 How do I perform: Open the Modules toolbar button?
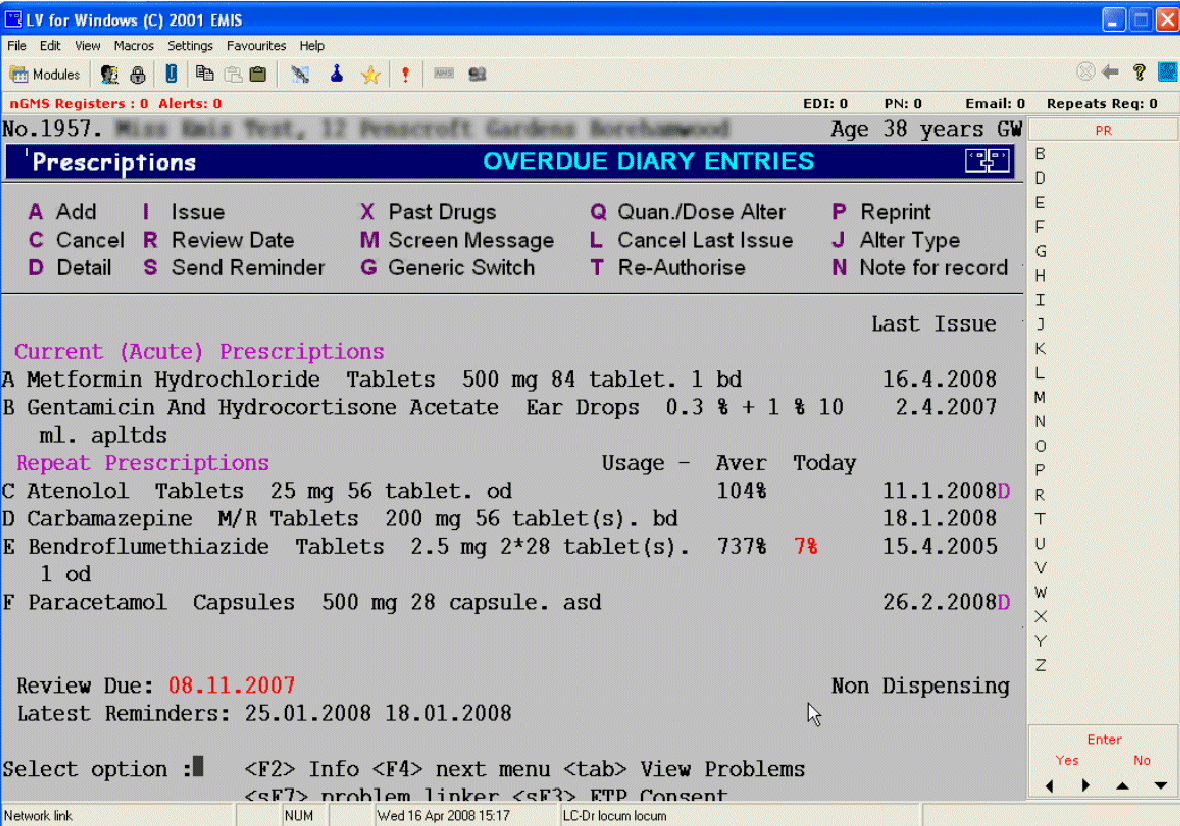pos(45,74)
